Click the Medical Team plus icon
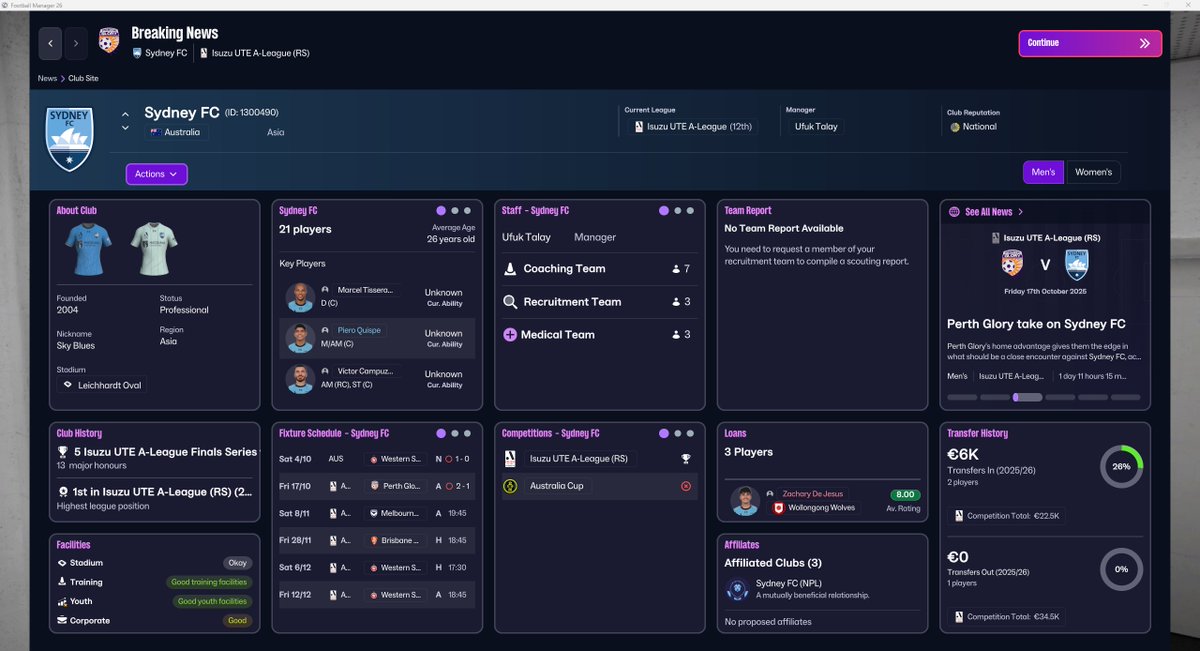 pyautogui.click(x=510, y=335)
